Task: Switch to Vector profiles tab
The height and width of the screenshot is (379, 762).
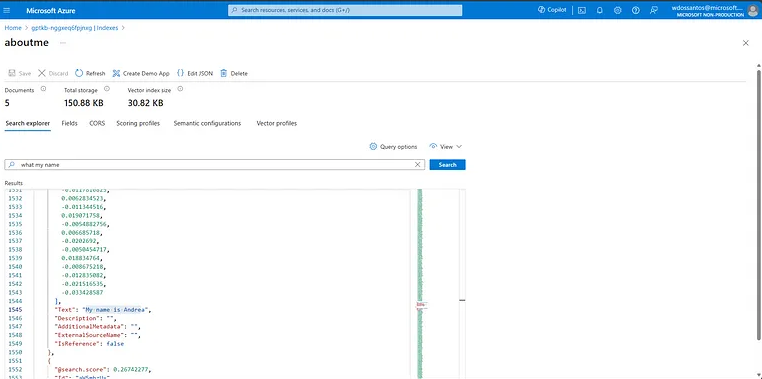Action: 277,123
